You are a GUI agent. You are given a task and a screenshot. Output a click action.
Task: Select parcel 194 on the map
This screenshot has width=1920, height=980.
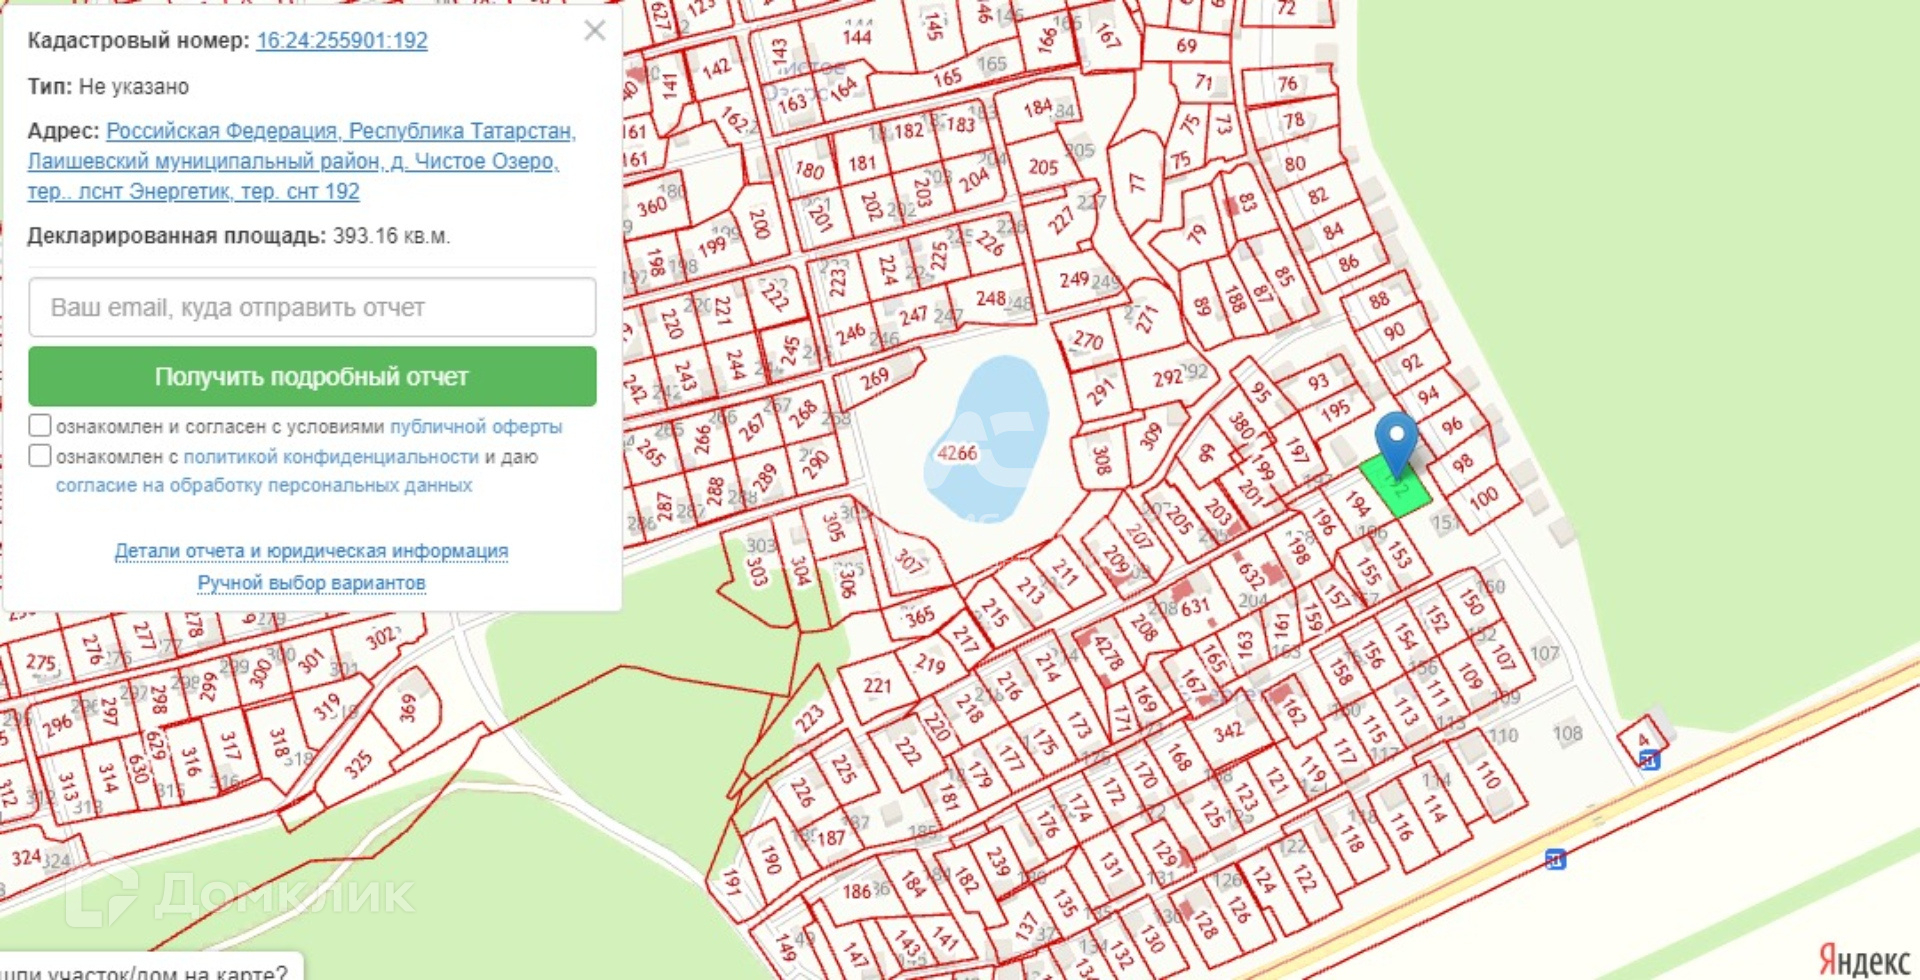(1357, 503)
